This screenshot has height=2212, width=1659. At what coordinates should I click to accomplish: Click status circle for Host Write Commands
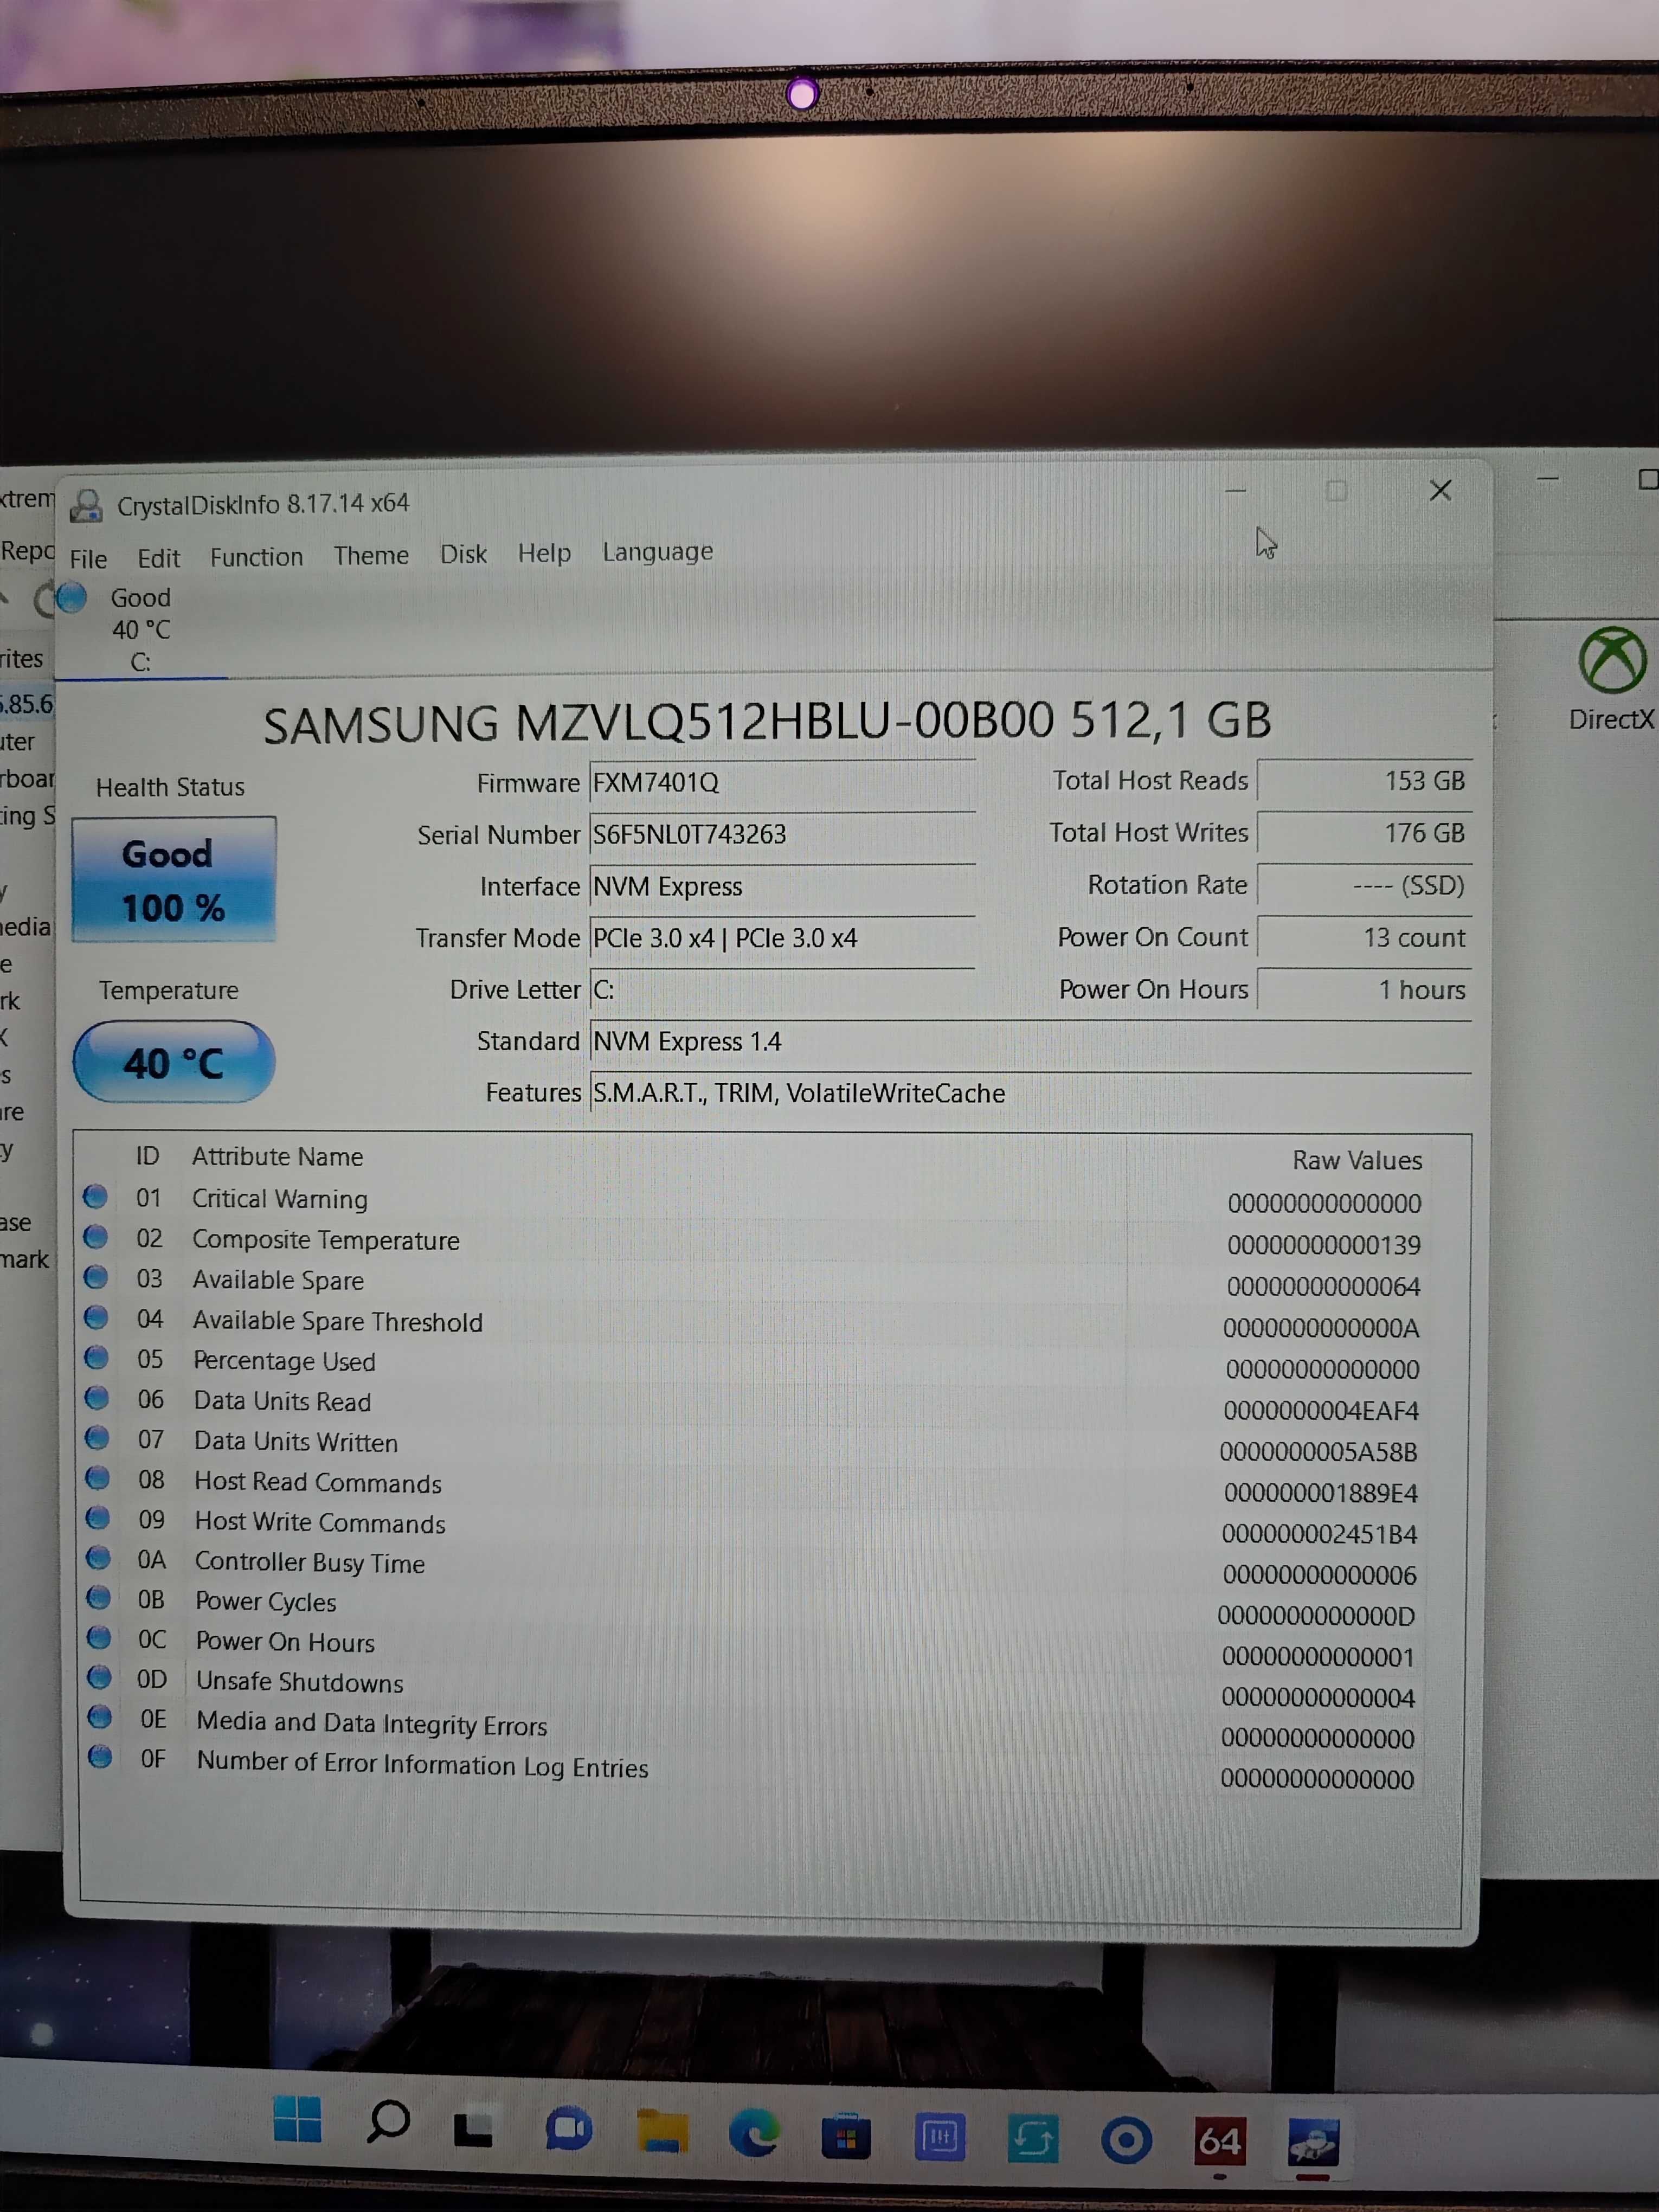click(x=98, y=1517)
